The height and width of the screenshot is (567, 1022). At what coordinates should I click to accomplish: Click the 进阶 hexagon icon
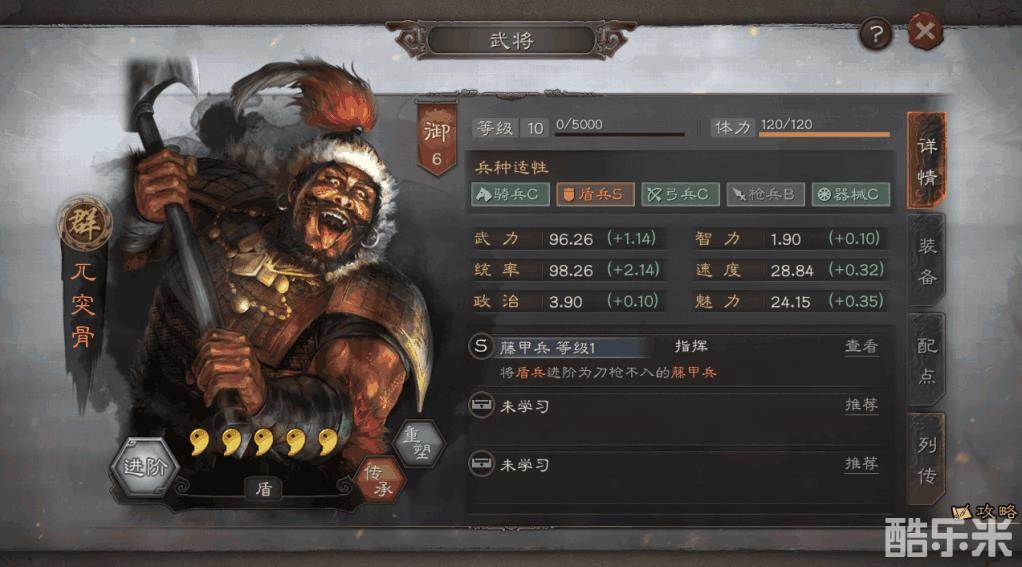pos(145,467)
